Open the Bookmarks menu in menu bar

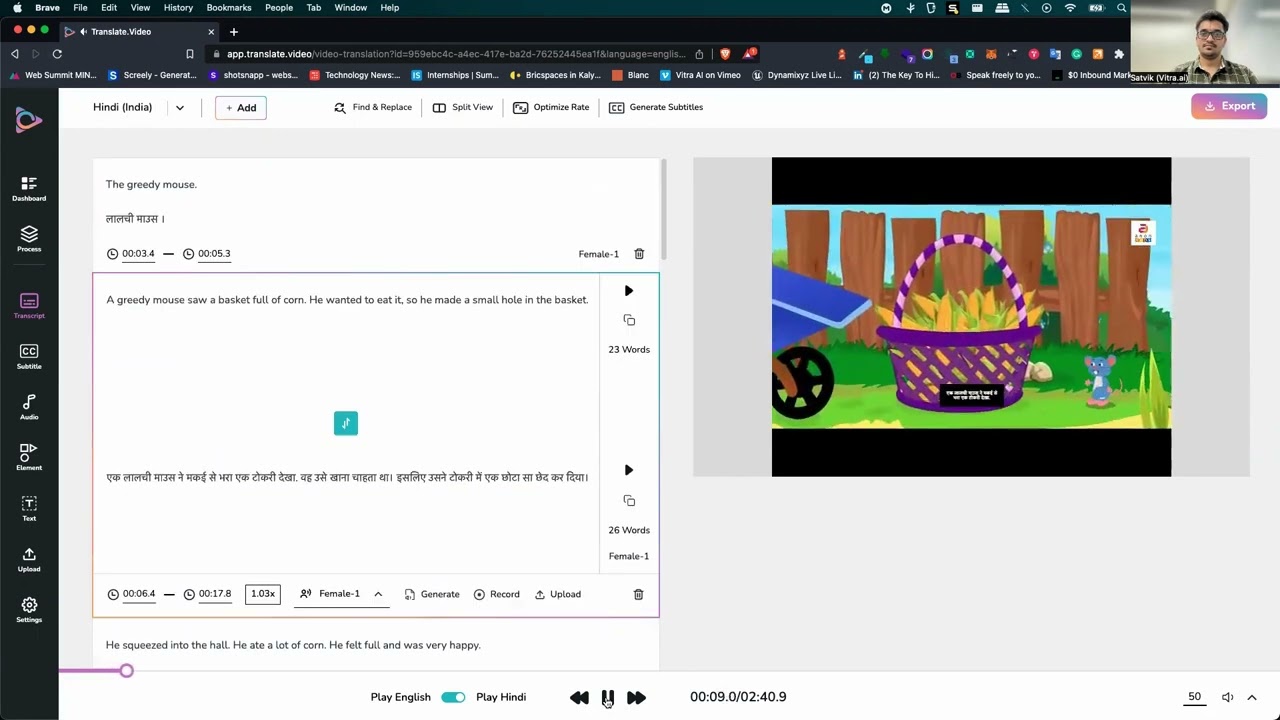pyautogui.click(x=228, y=7)
